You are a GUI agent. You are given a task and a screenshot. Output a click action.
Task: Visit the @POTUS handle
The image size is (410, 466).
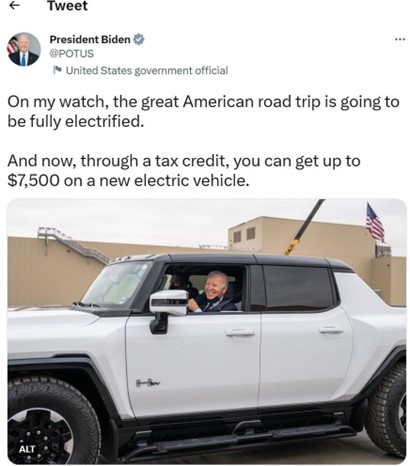72,54
